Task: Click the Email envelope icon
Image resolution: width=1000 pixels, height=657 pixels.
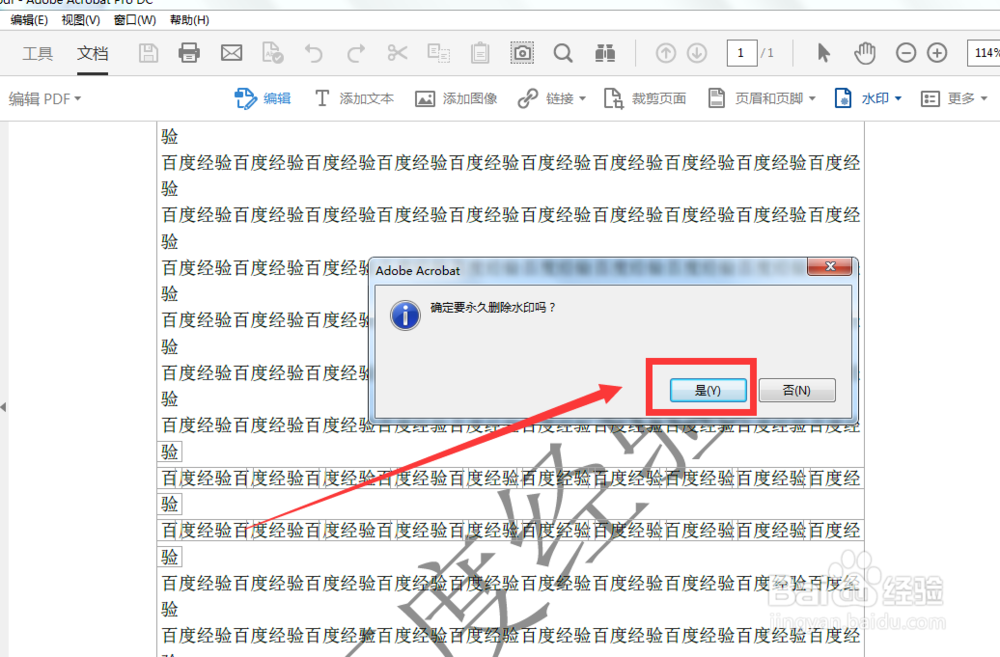Action: [x=232, y=53]
